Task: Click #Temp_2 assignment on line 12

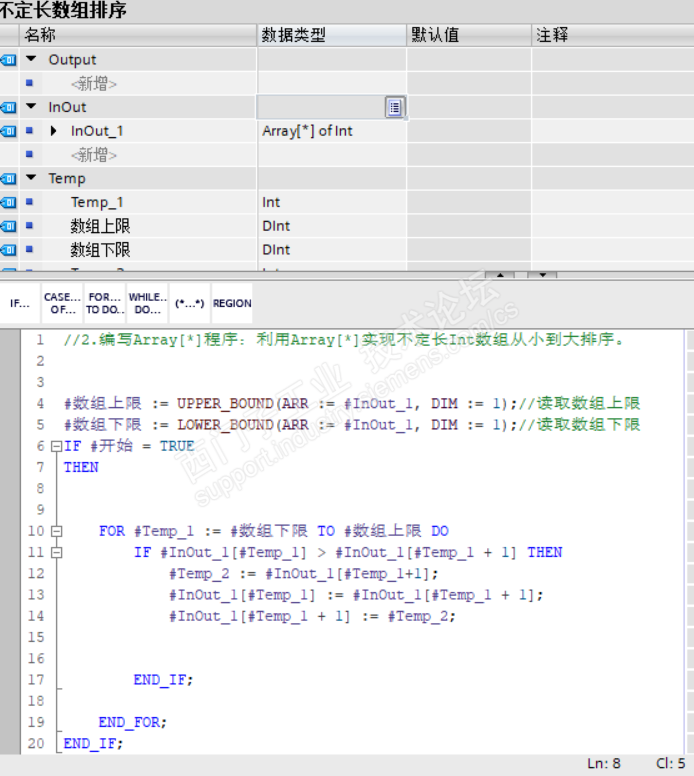Action: coord(303,574)
